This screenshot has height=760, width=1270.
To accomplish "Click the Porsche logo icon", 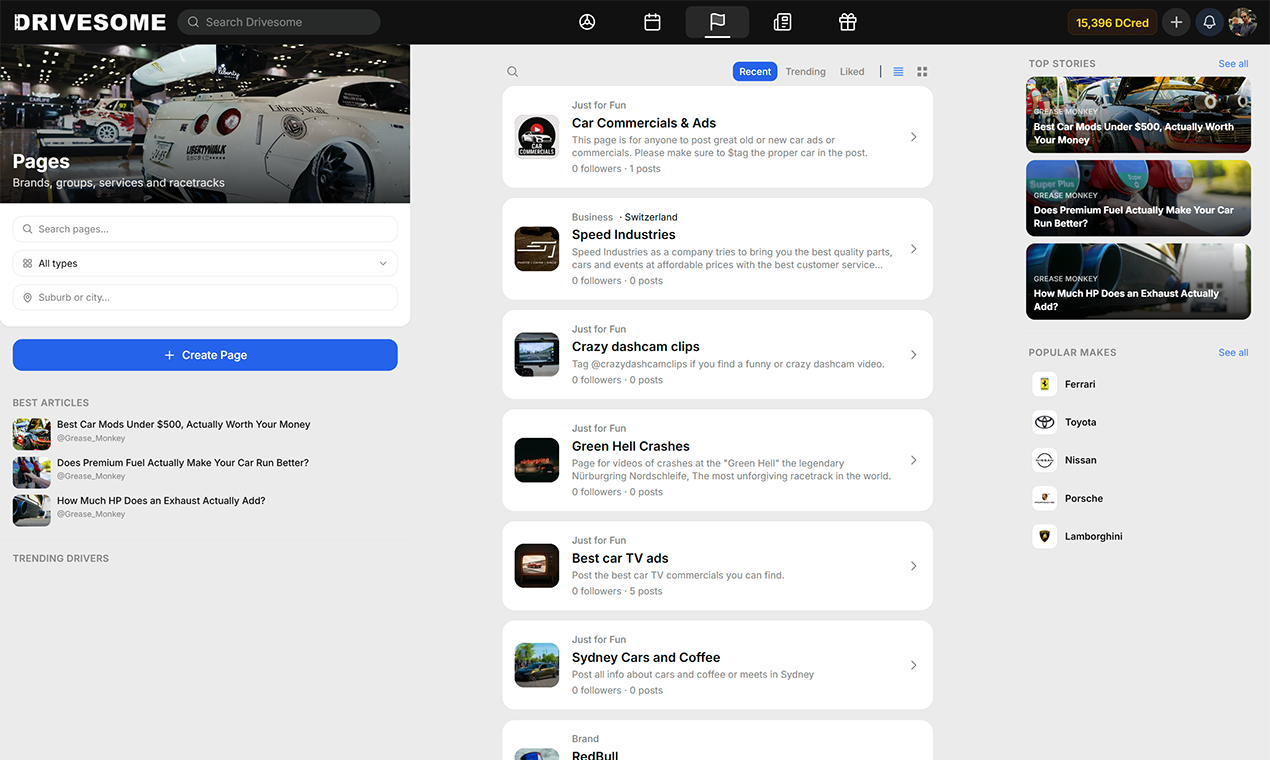I will [x=1044, y=498].
